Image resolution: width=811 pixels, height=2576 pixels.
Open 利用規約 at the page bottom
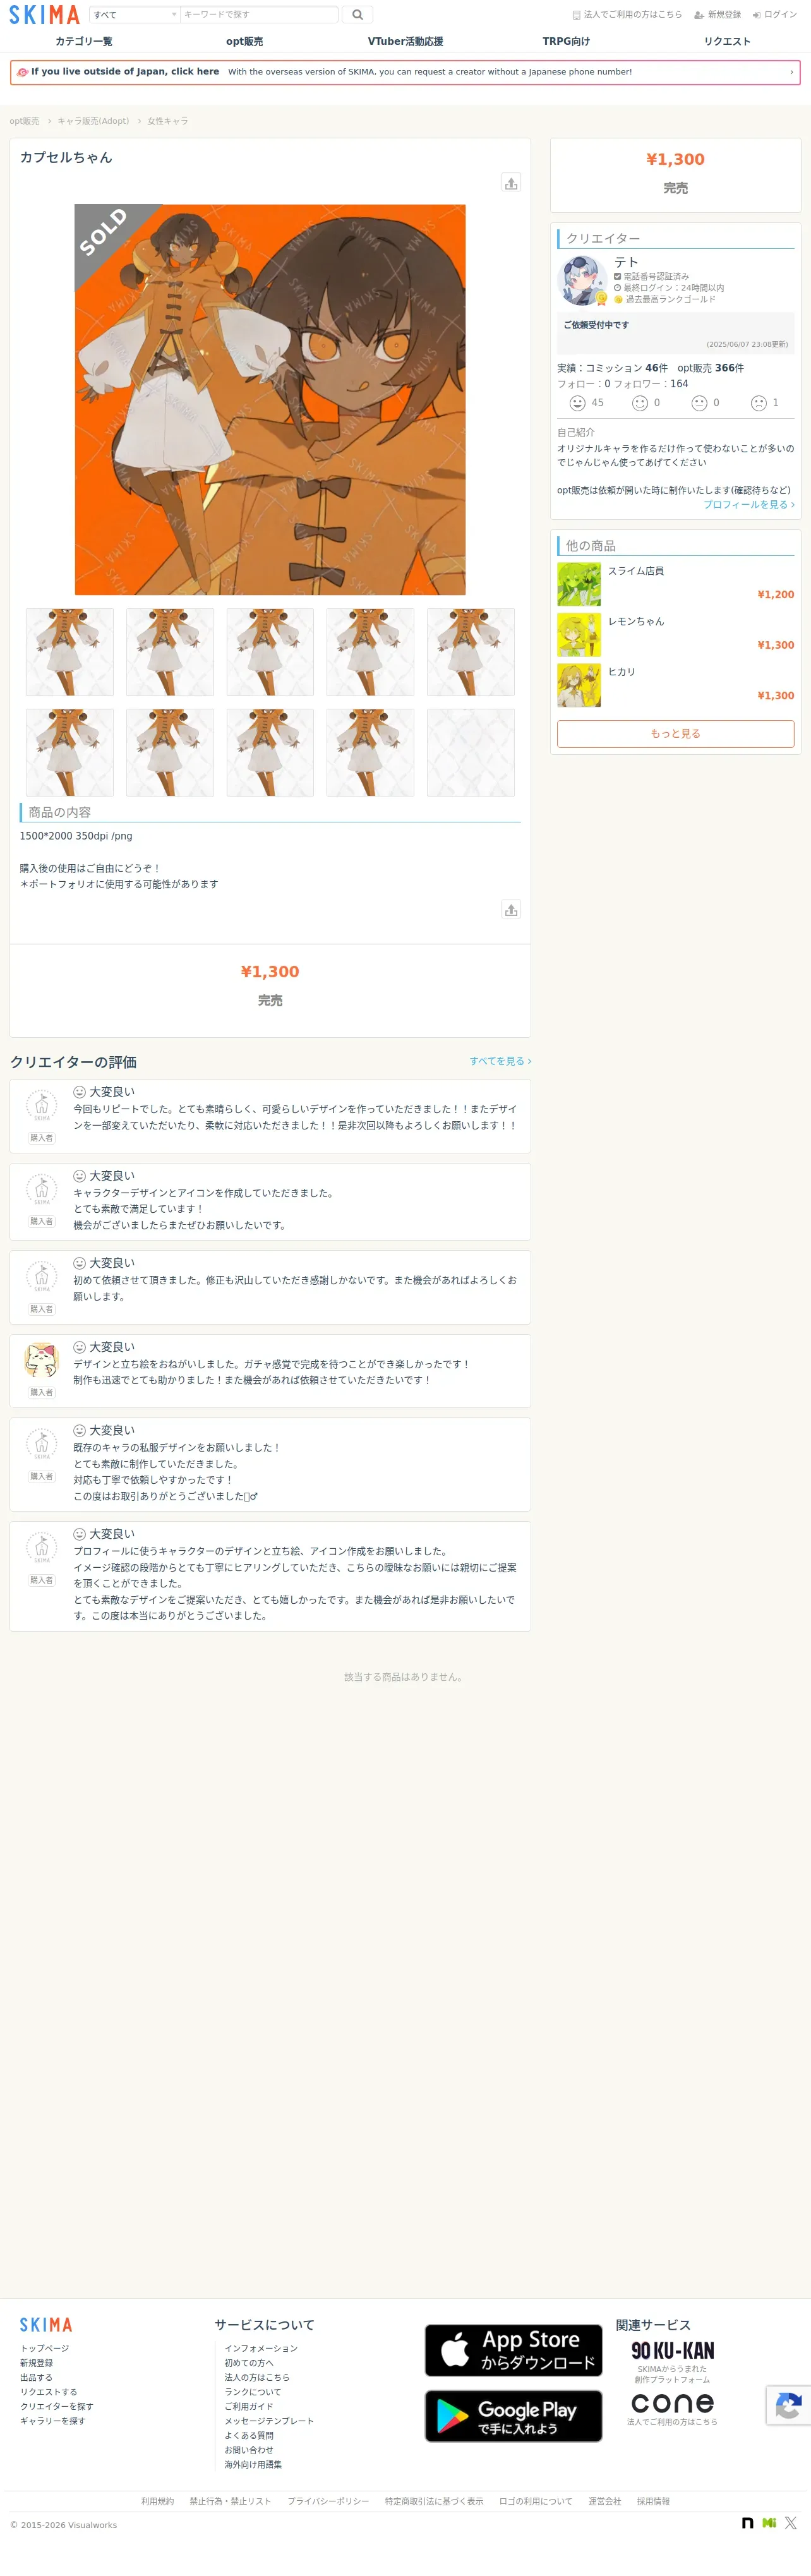157,2501
